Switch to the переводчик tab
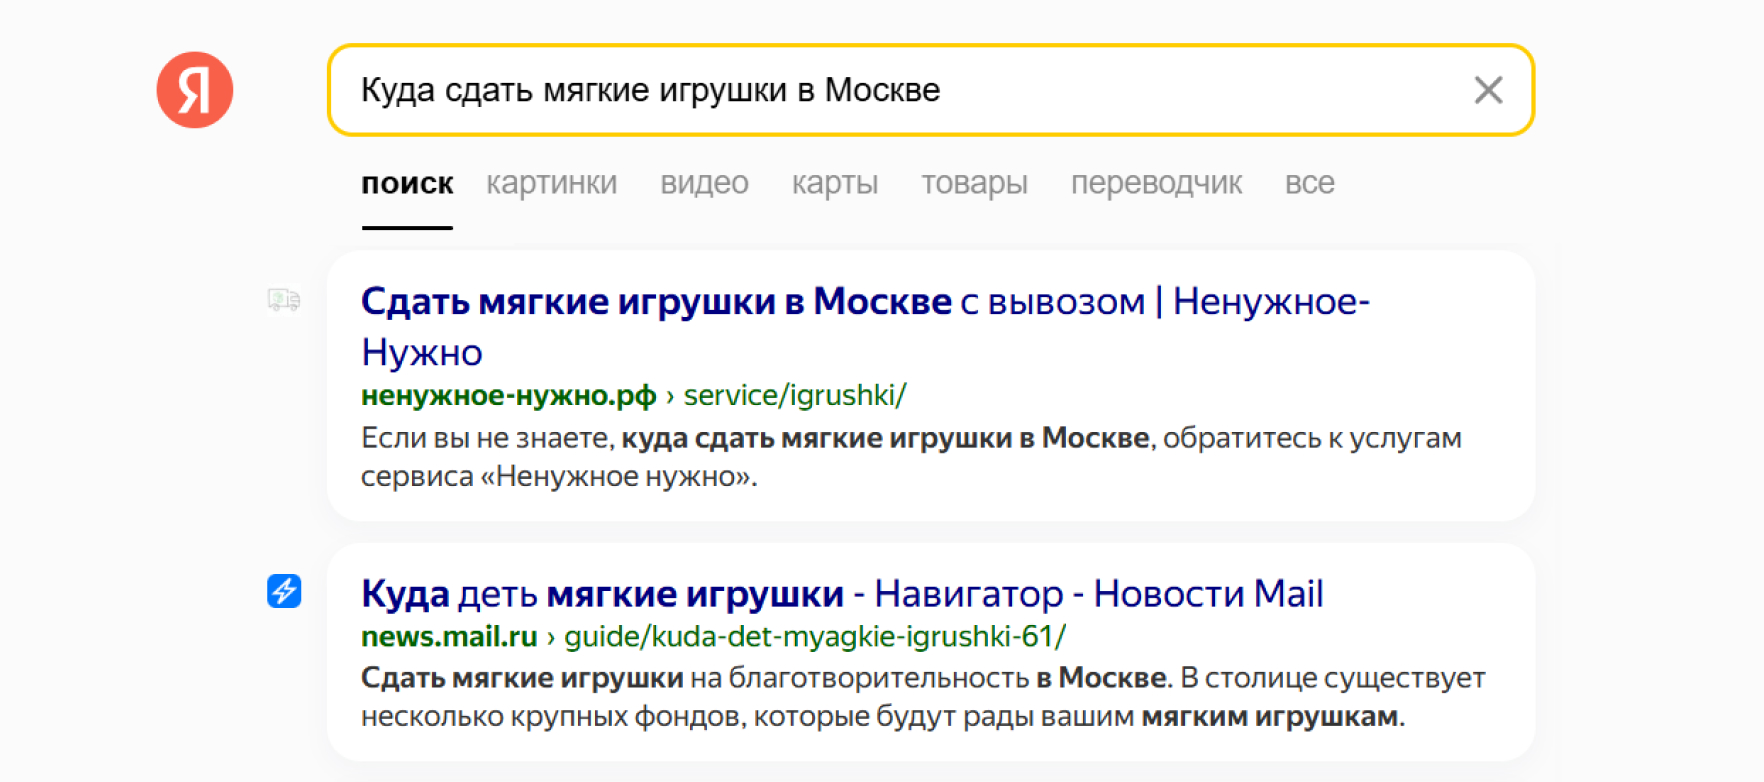 [1156, 184]
